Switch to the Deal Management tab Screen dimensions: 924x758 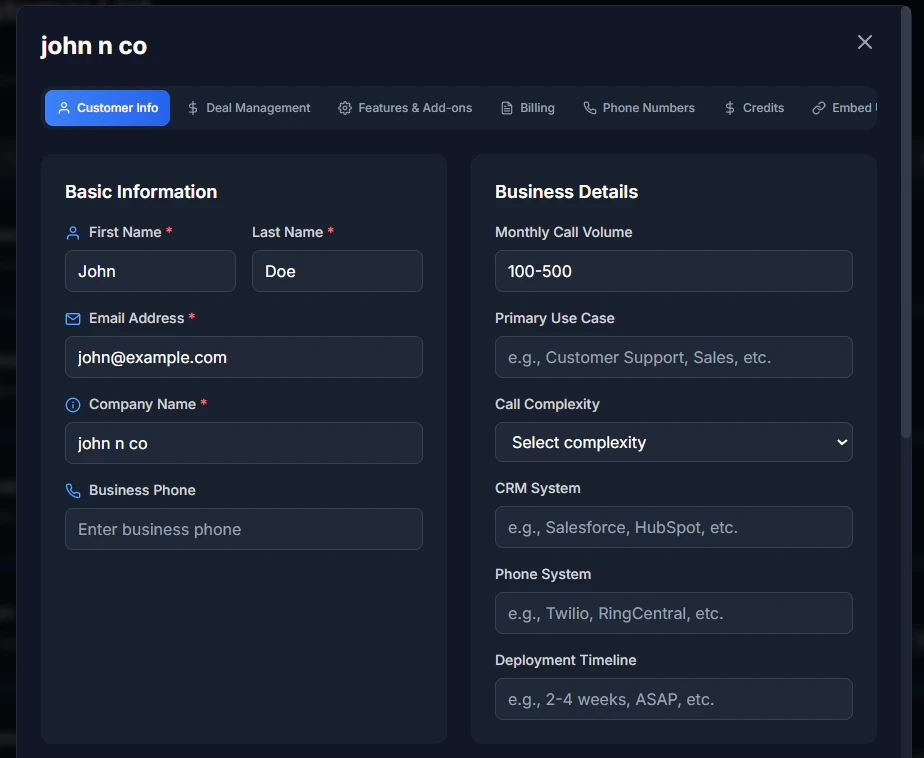(248, 107)
